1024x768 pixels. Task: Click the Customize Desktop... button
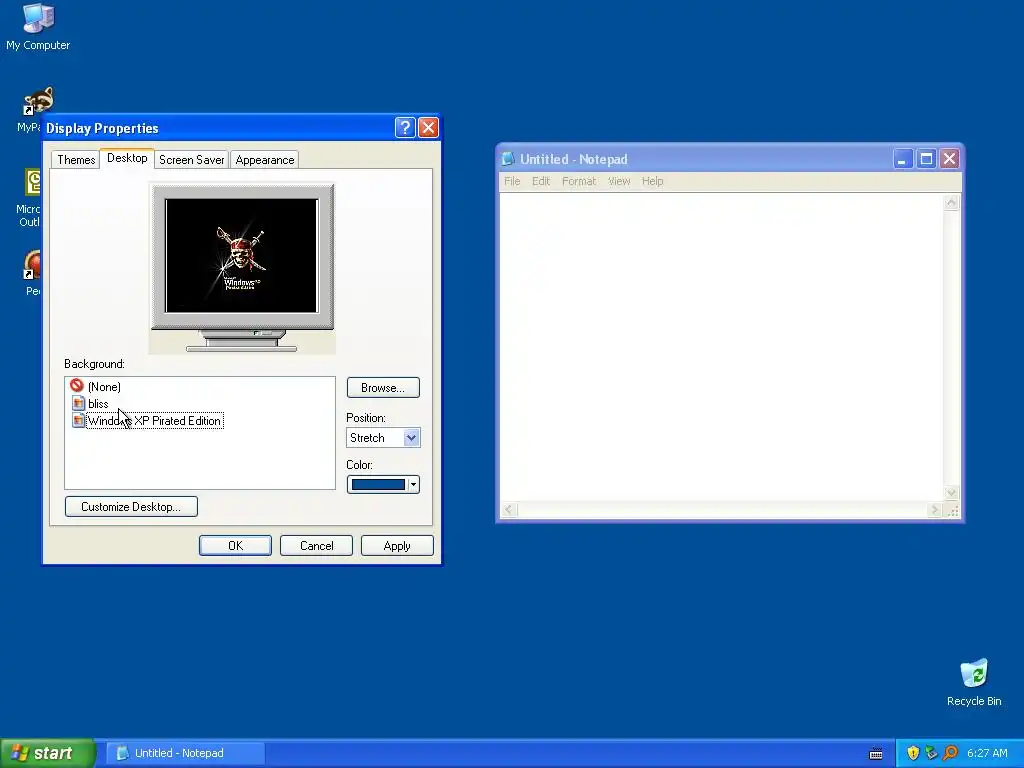(x=131, y=507)
